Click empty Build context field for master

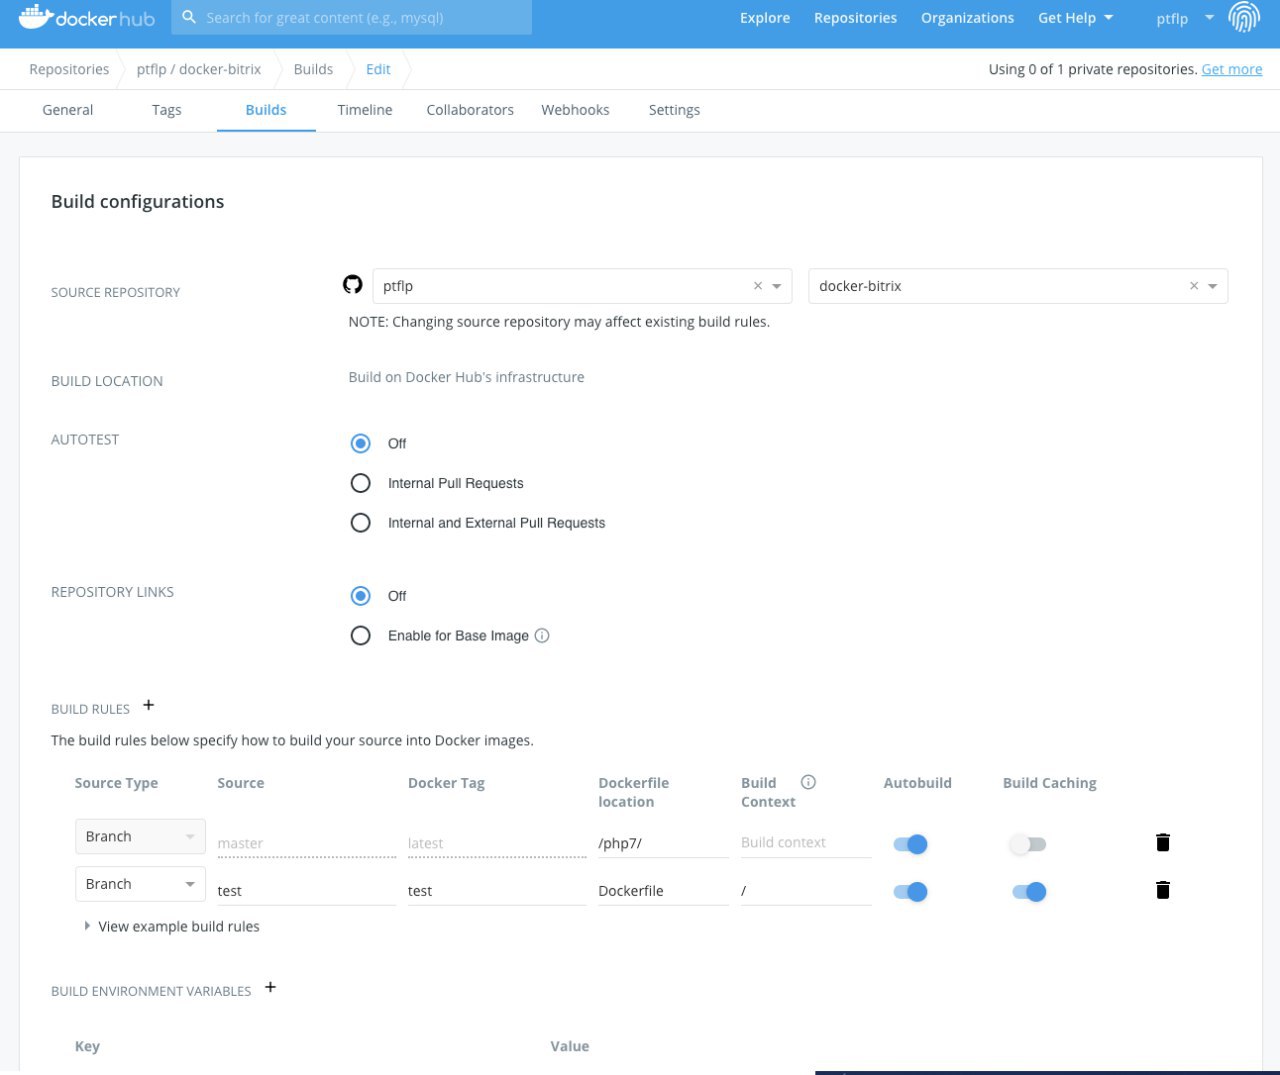click(x=806, y=843)
